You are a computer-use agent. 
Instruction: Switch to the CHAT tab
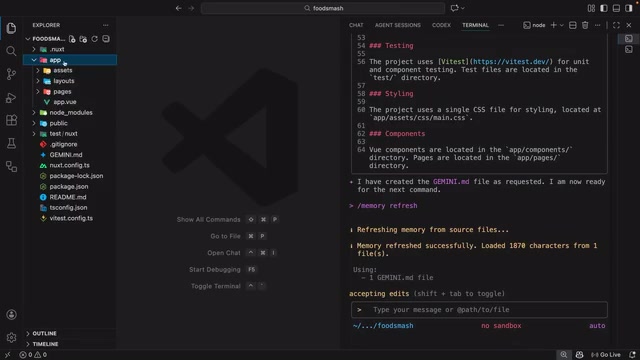tap(356, 25)
